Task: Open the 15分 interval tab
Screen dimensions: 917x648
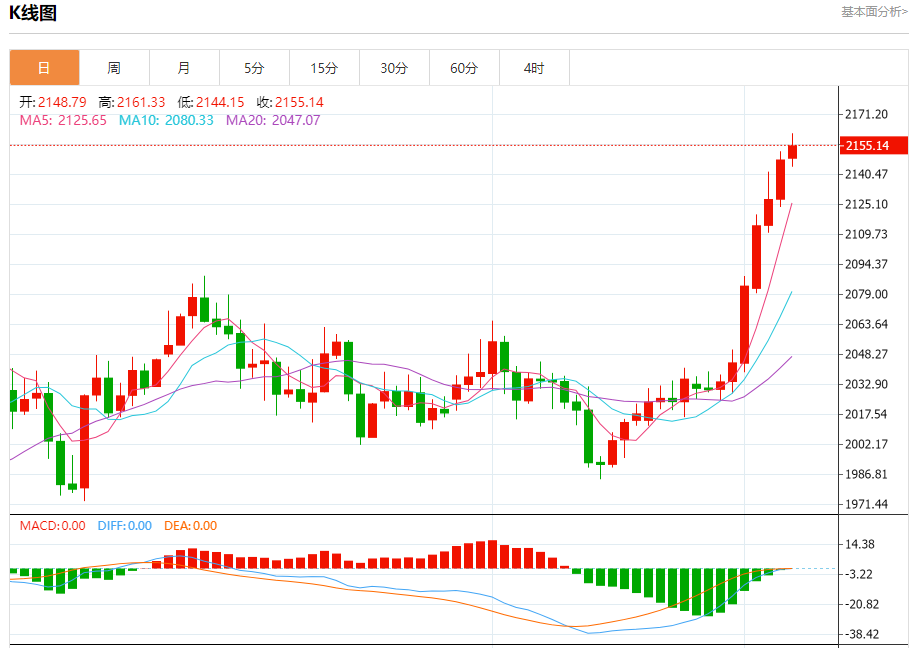Action: click(325, 68)
